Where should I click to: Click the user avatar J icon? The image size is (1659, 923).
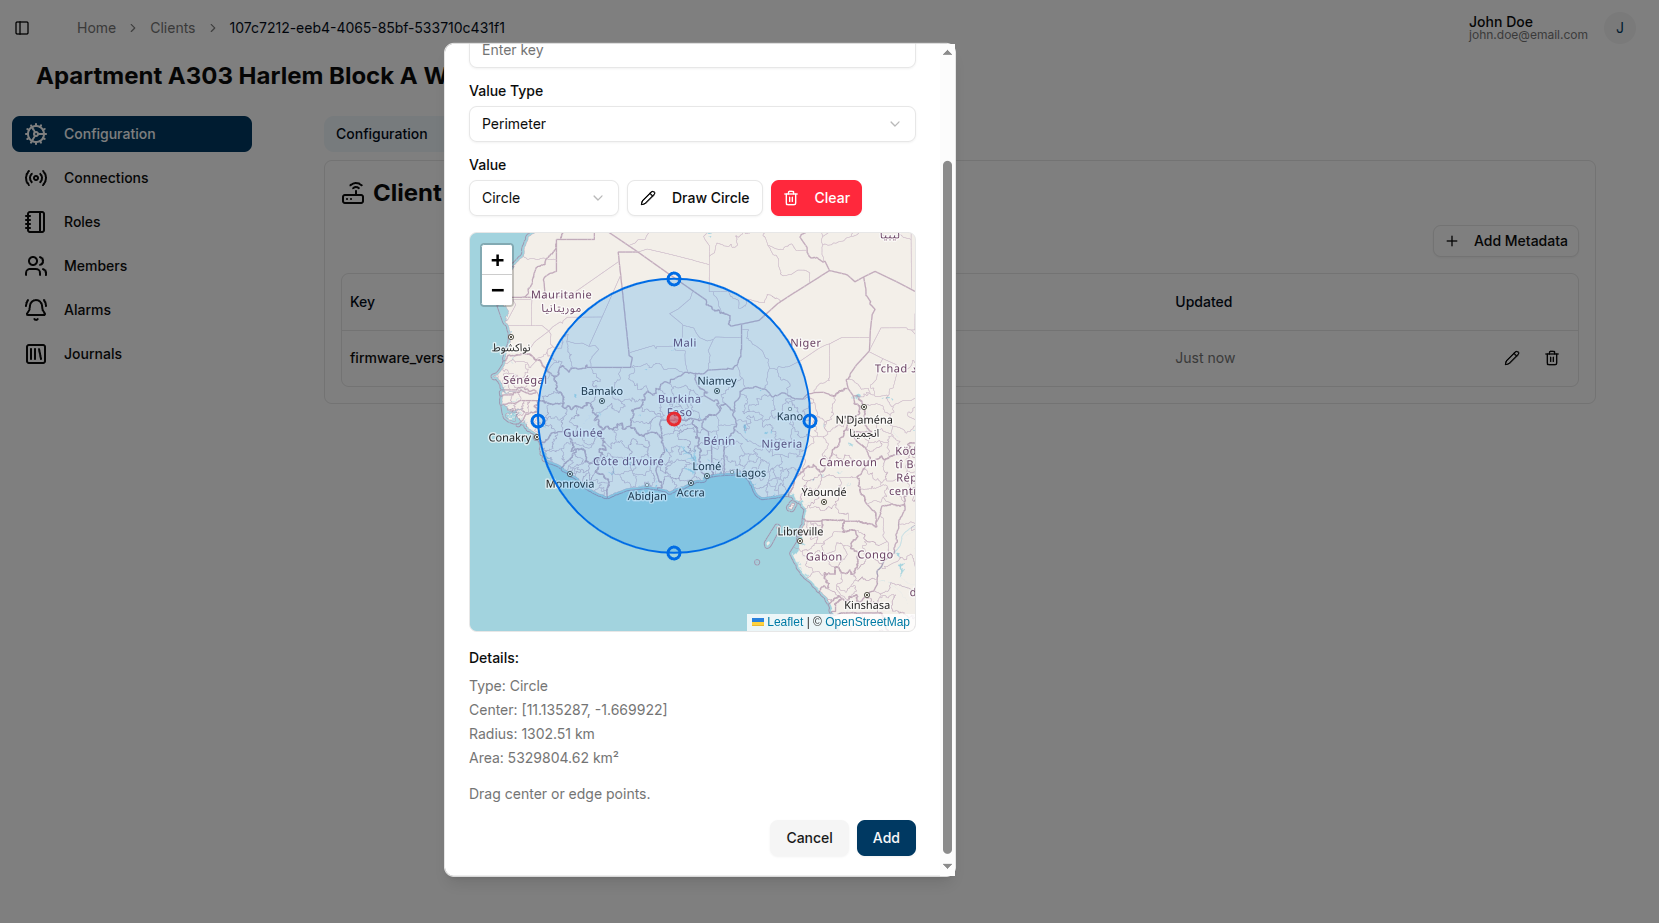click(x=1619, y=28)
